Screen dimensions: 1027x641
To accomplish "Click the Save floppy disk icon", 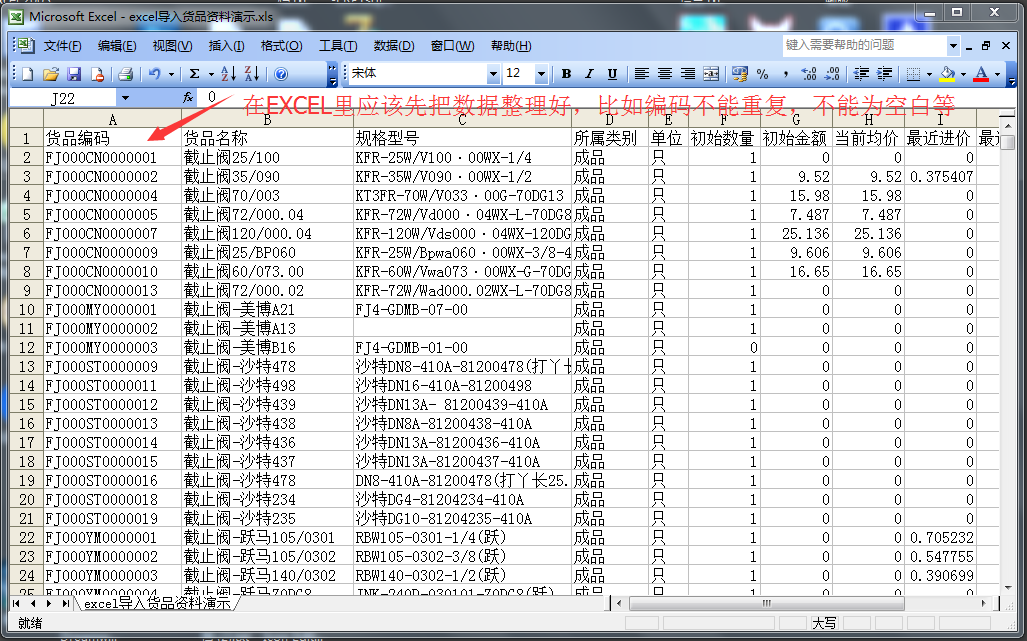I will point(74,74).
